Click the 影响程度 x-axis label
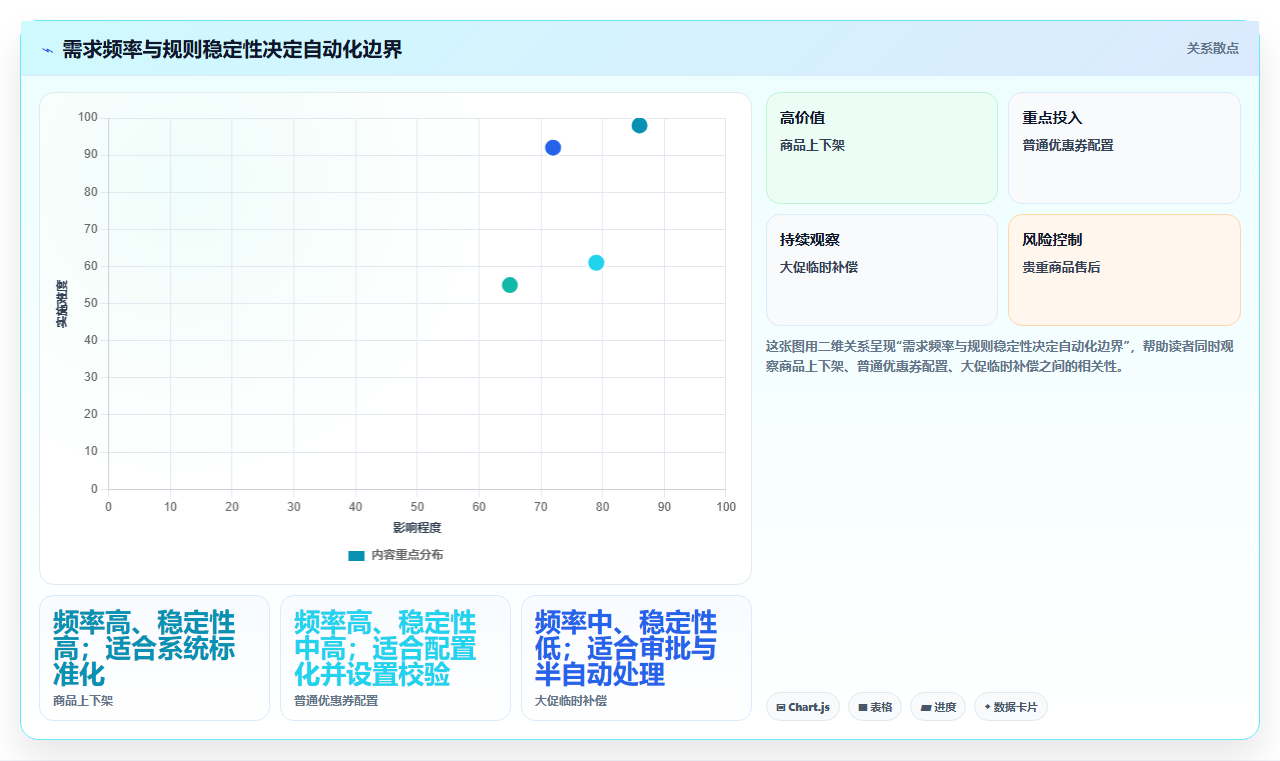This screenshot has width=1280, height=761. click(417, 527)
